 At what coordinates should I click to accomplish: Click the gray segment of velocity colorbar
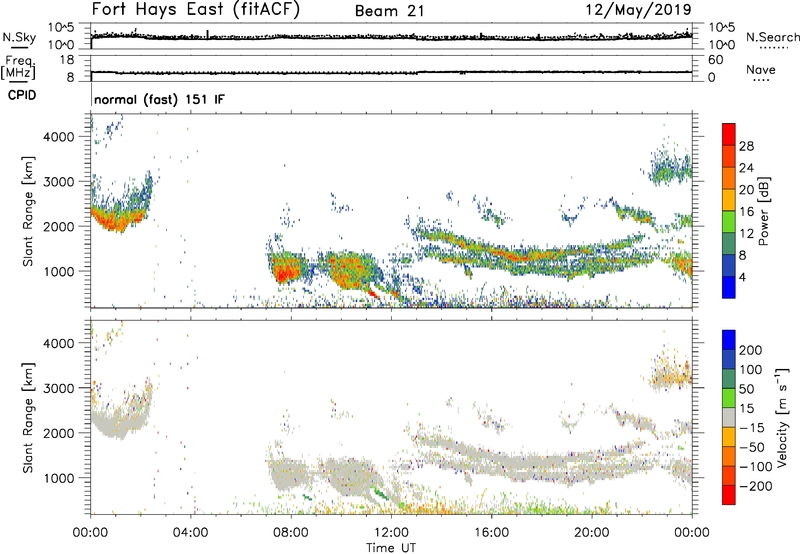pos(729,417)
